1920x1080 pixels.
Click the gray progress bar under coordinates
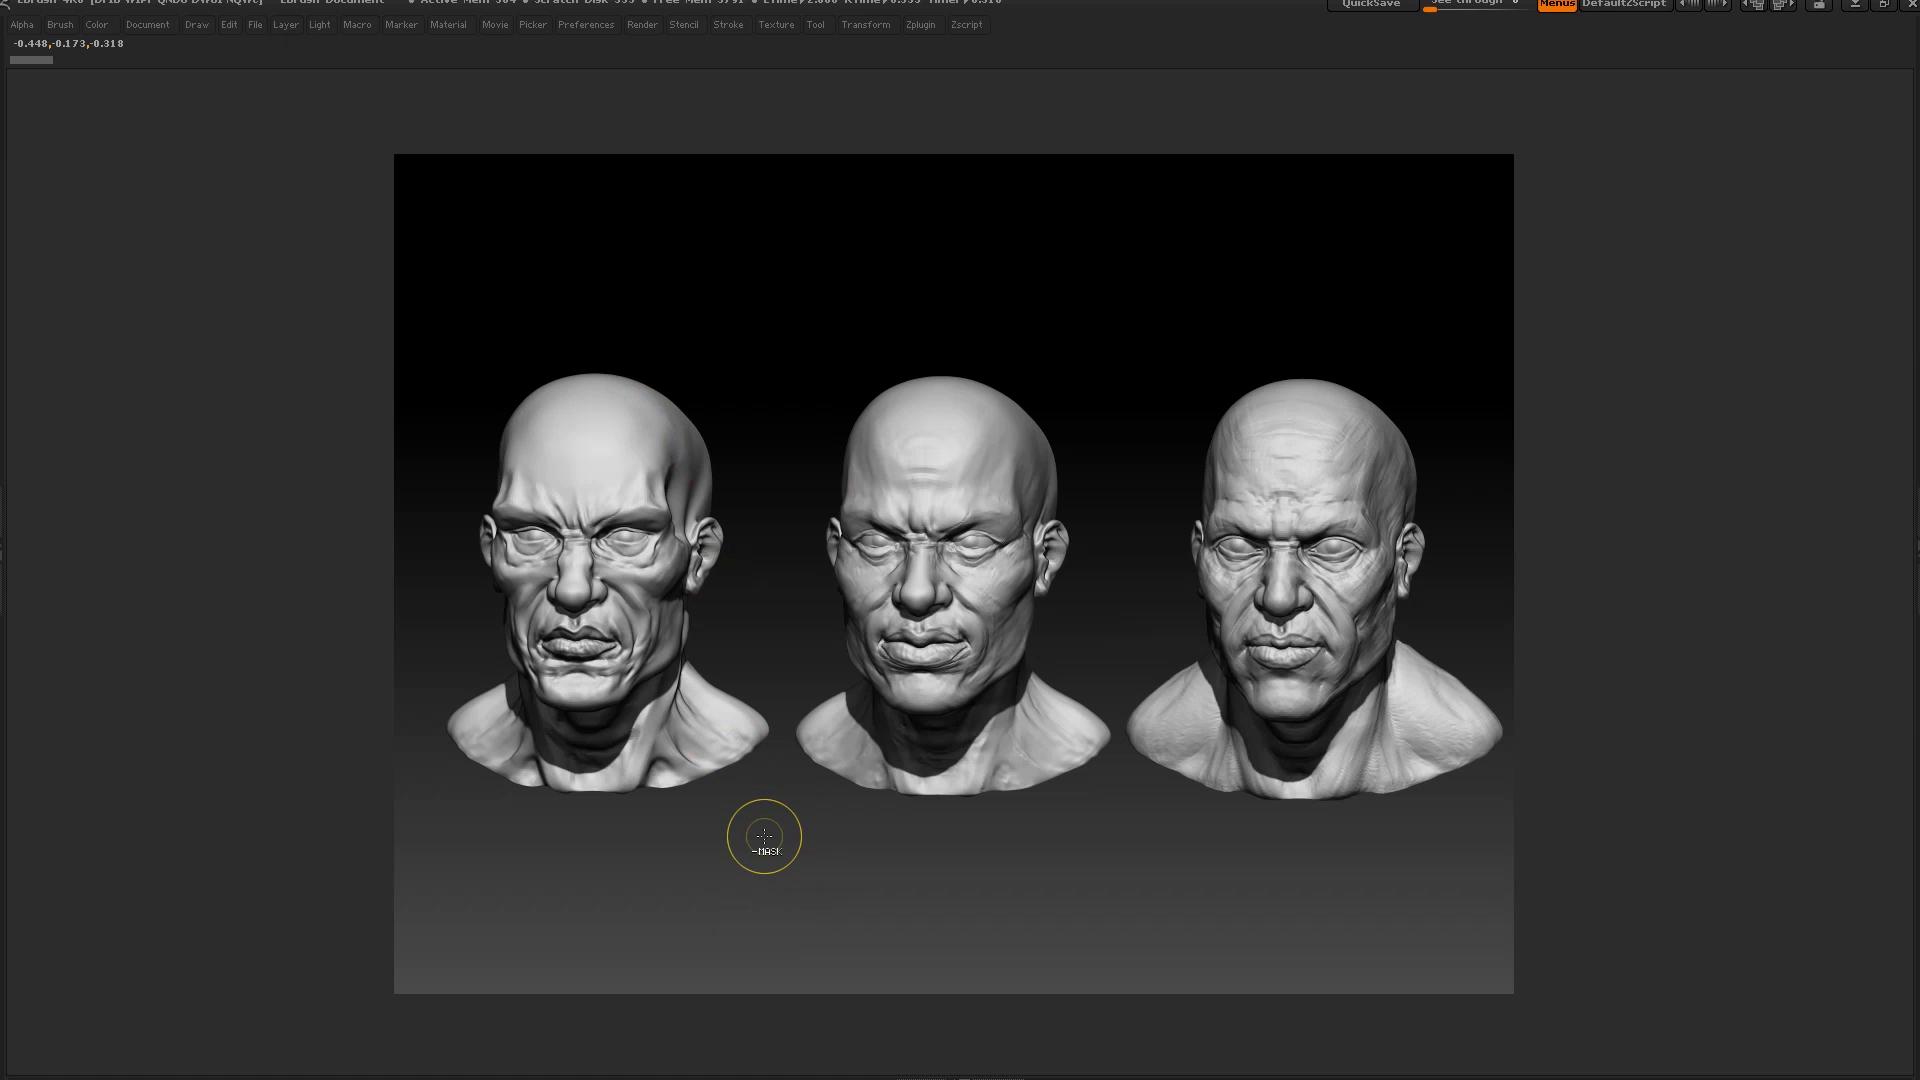click(x=31, y=60)
